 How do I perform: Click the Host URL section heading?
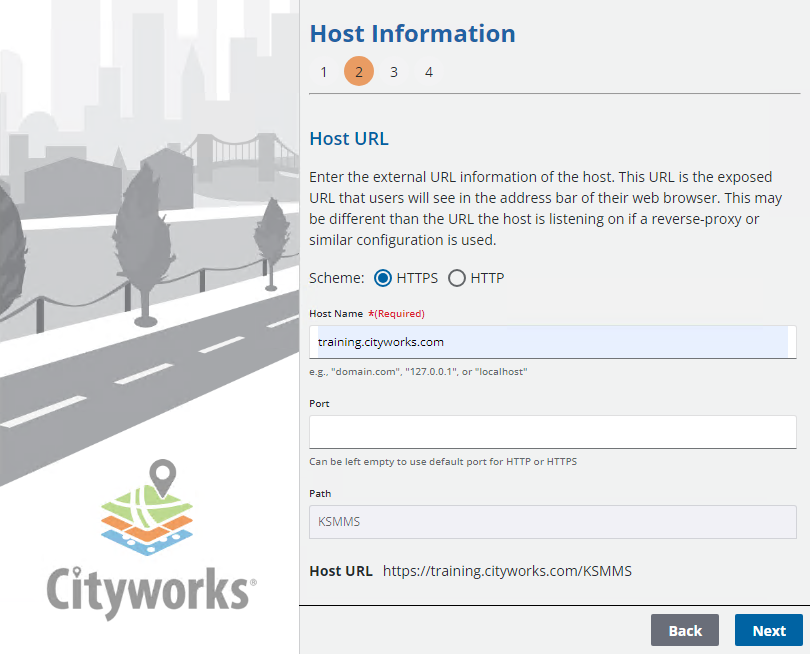coord(349,138)
